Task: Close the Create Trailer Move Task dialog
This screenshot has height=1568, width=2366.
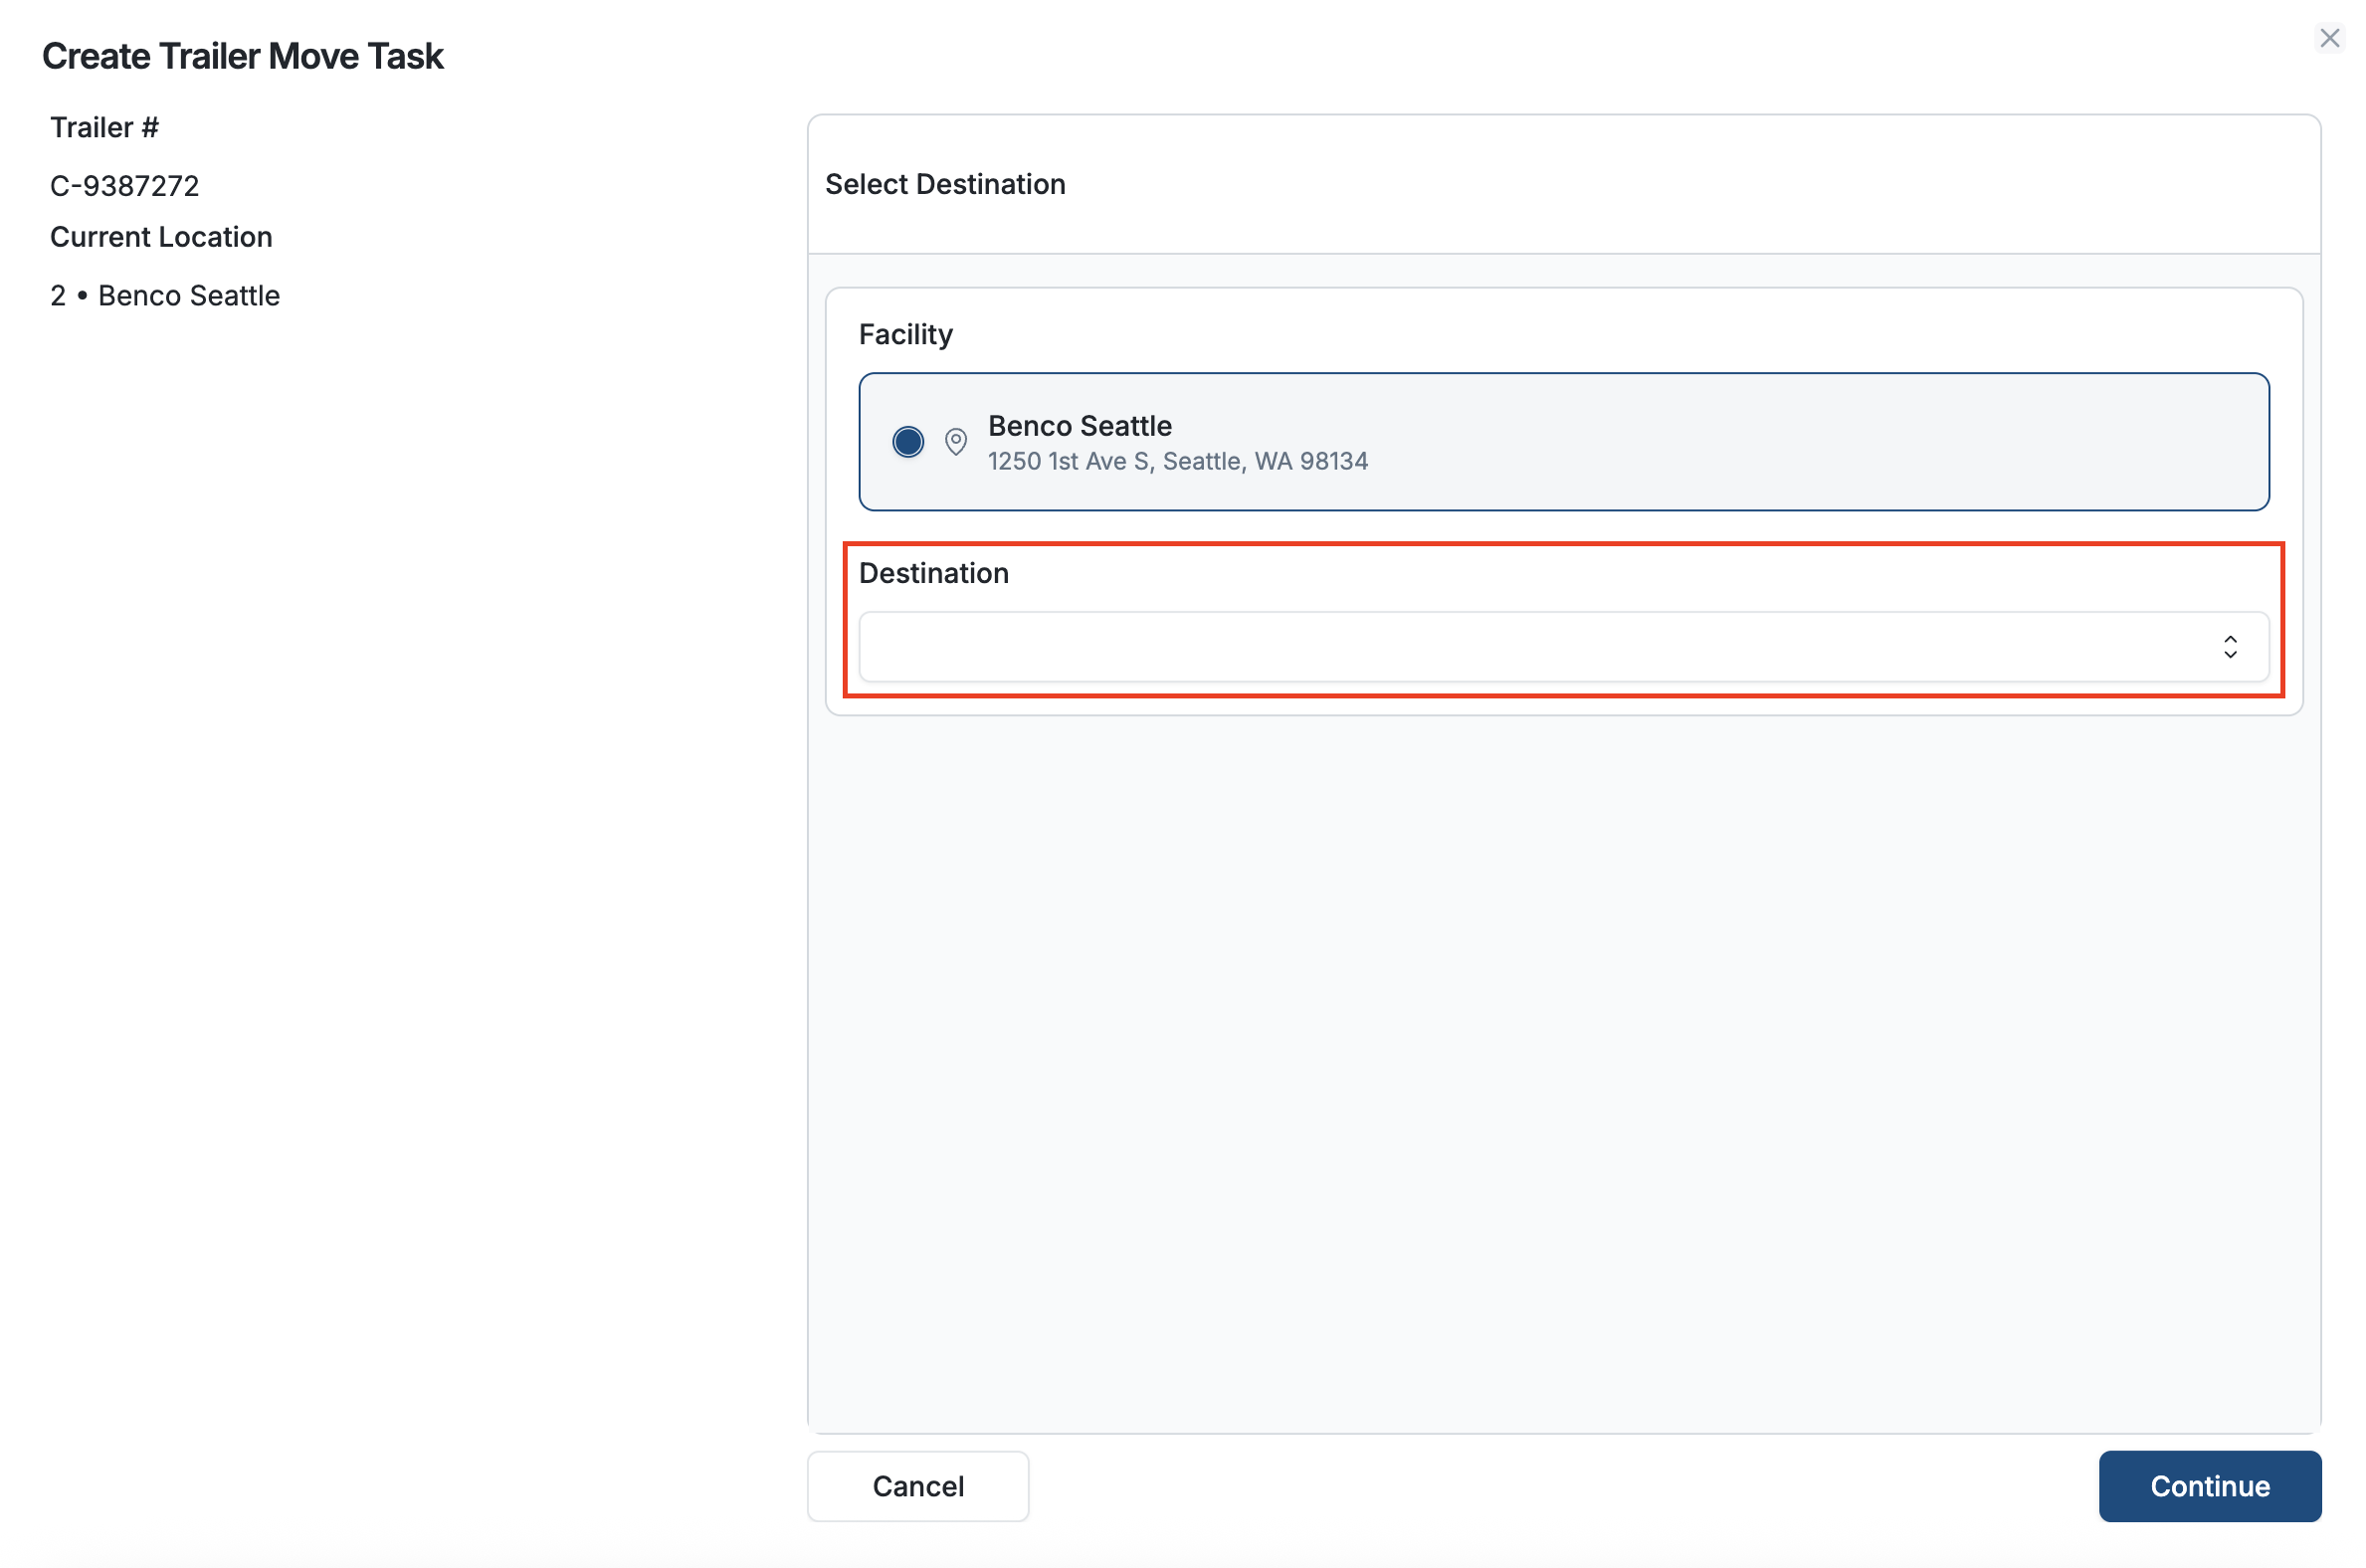Action: [x=2329, y=38]
